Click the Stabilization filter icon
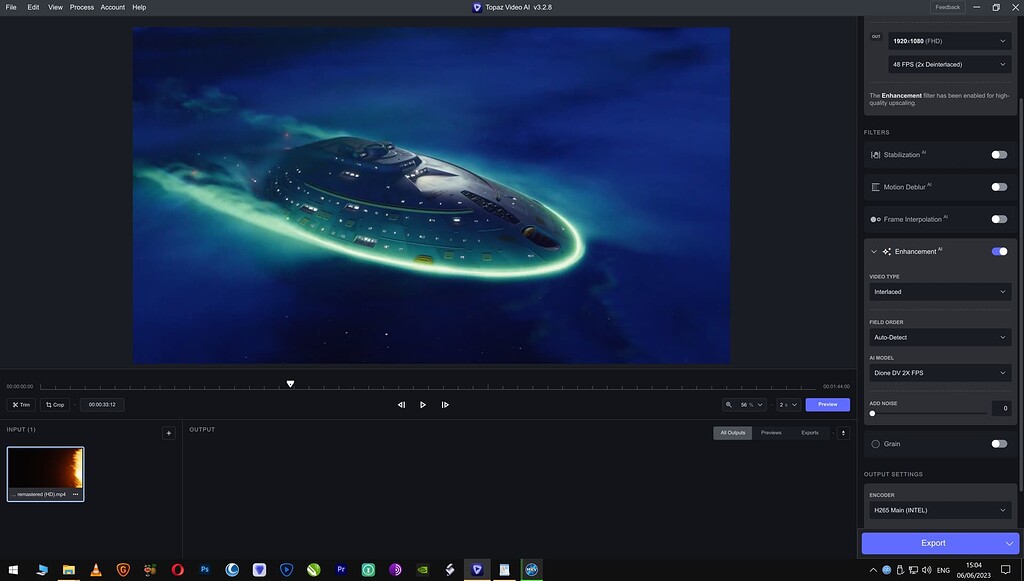This screenshot has height=581, width=1024. pyautogui.click(x=875, y=155)
